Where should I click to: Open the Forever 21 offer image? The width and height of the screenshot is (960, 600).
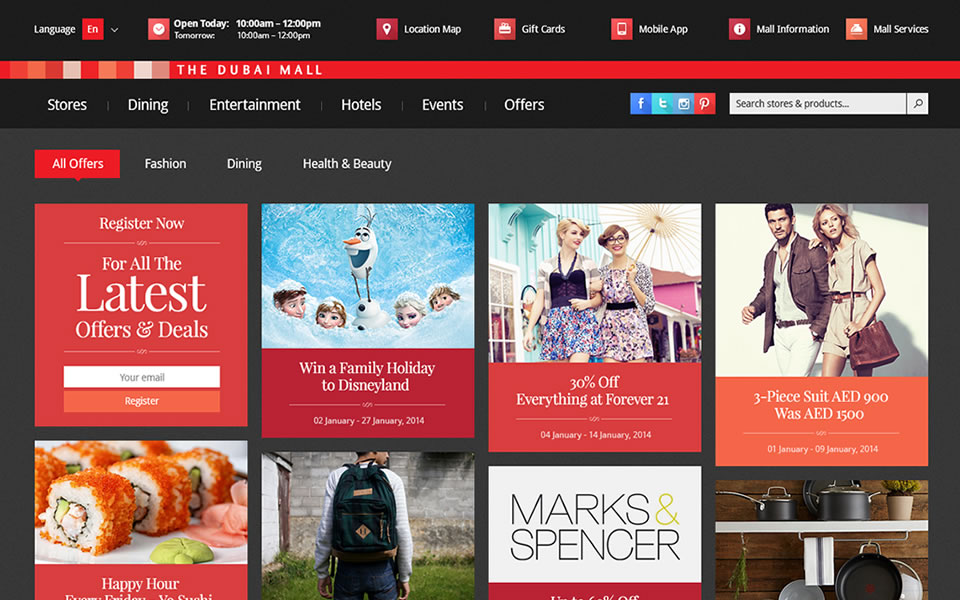tap(594, 283)
